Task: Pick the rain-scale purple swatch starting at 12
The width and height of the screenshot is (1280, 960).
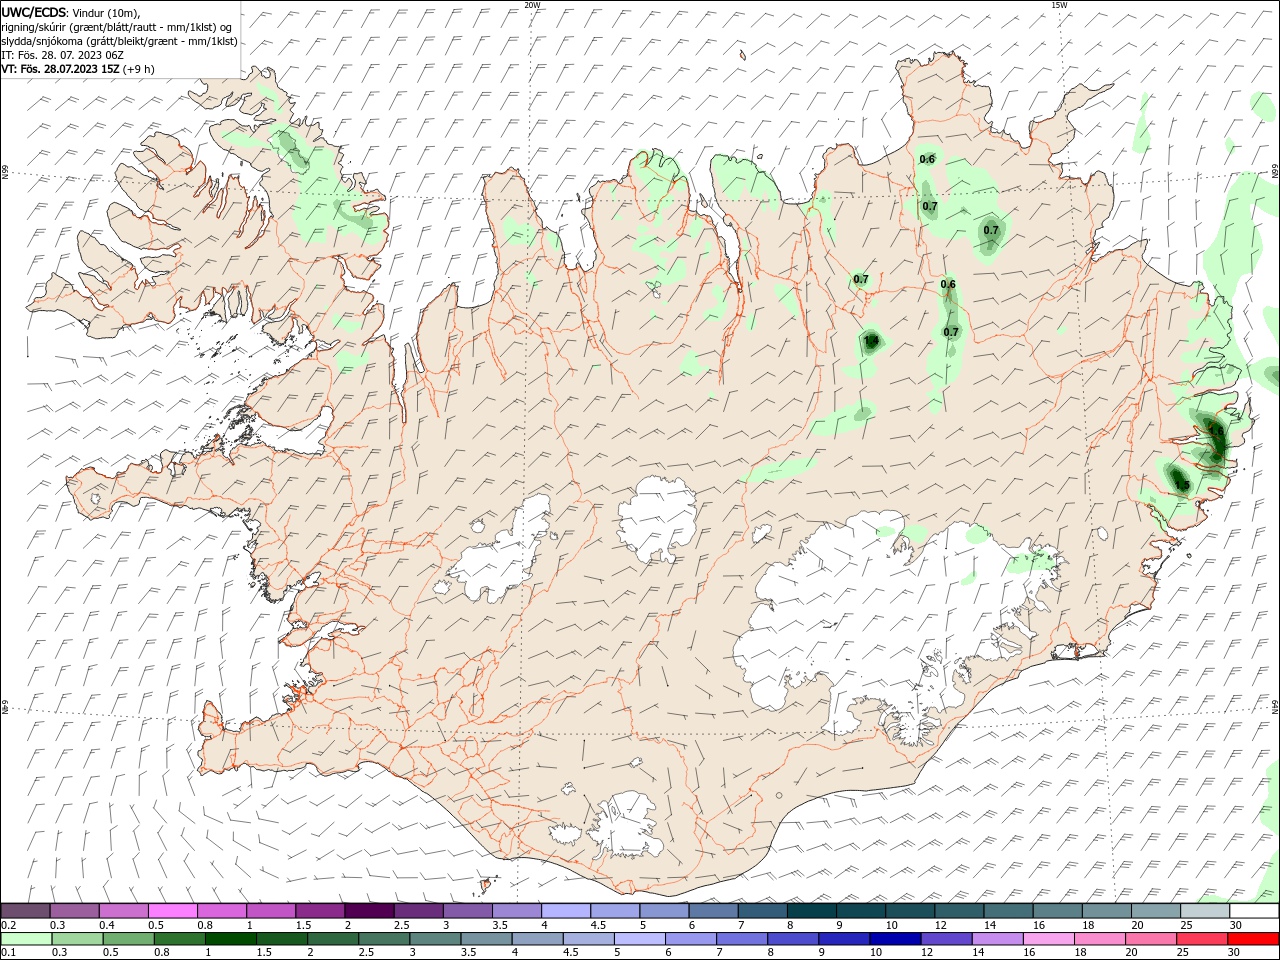Action: point(946,939)
